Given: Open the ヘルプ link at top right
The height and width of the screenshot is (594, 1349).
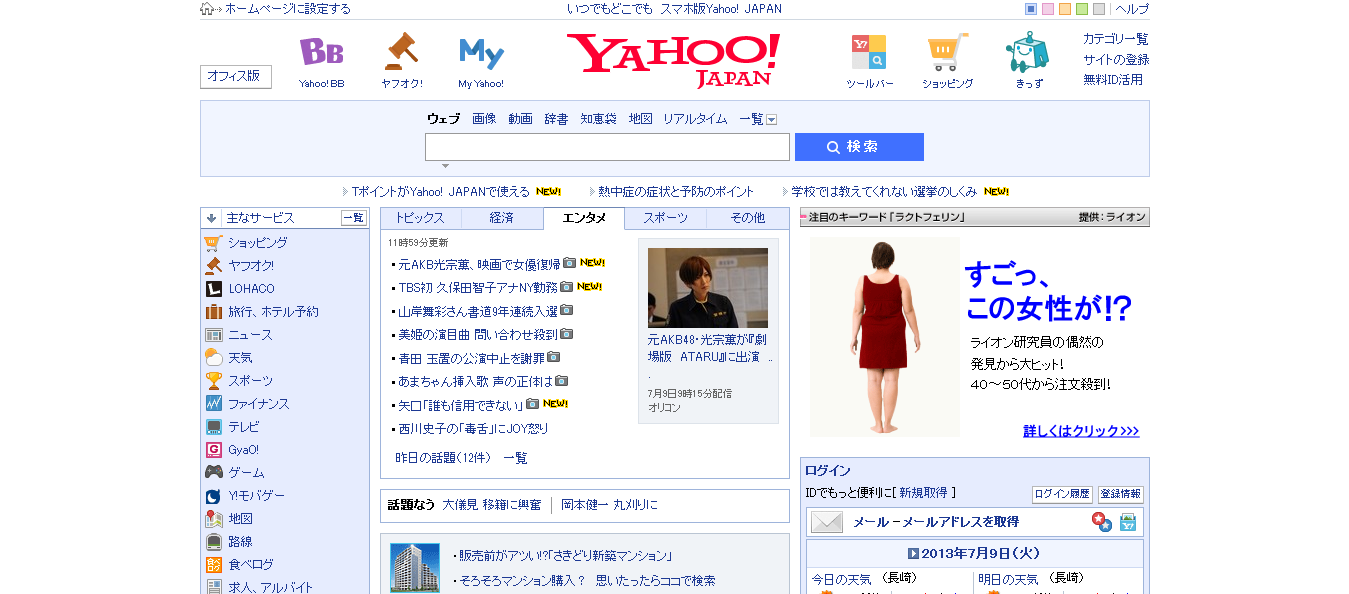Looking at the screenshot, I should pos(1132,9).
